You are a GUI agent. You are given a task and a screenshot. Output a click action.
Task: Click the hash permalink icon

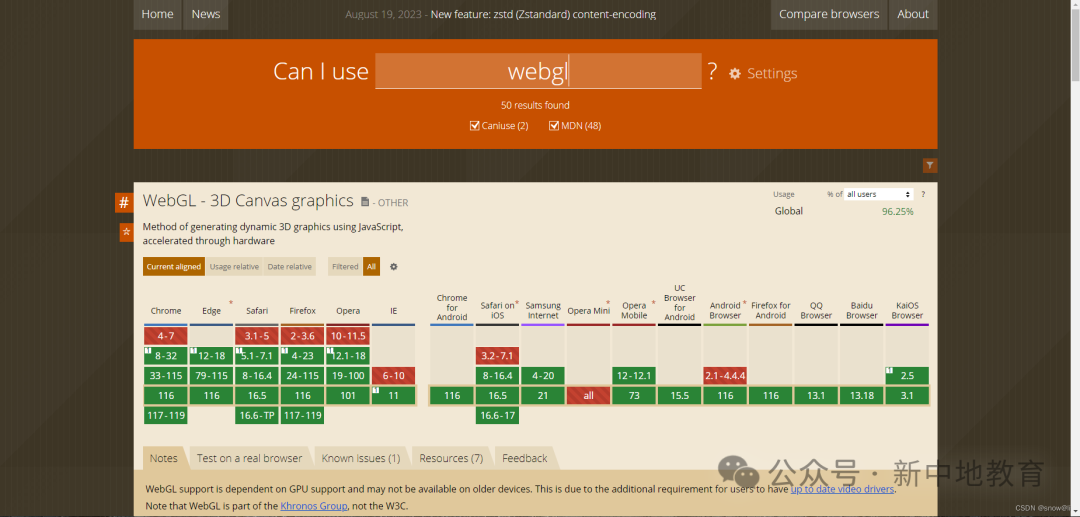124,203
